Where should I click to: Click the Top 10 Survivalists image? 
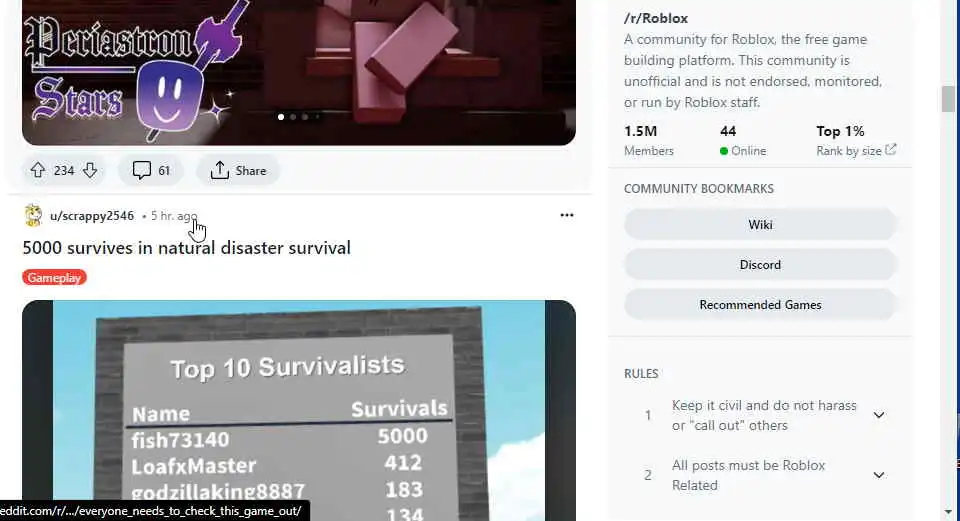click(299, 410)
